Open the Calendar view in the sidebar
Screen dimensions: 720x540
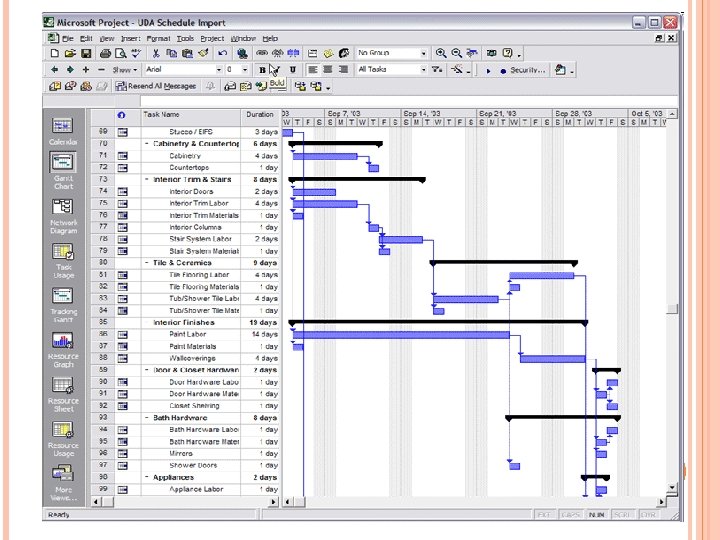tap(63, 131)
